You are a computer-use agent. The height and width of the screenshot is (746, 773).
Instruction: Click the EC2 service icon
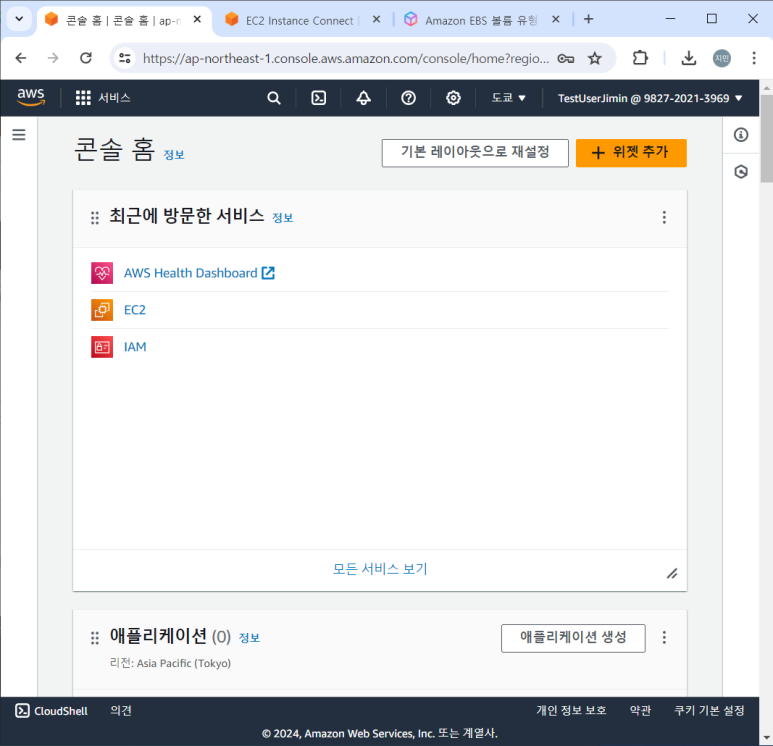pyautogui.click(x=102, y=310)
